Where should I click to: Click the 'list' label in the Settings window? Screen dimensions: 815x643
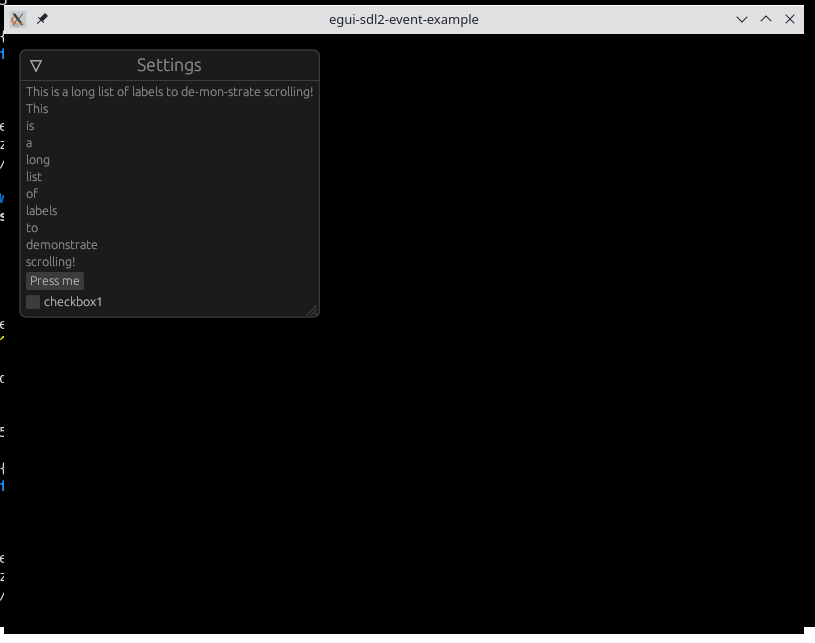[x=34, y=176]
